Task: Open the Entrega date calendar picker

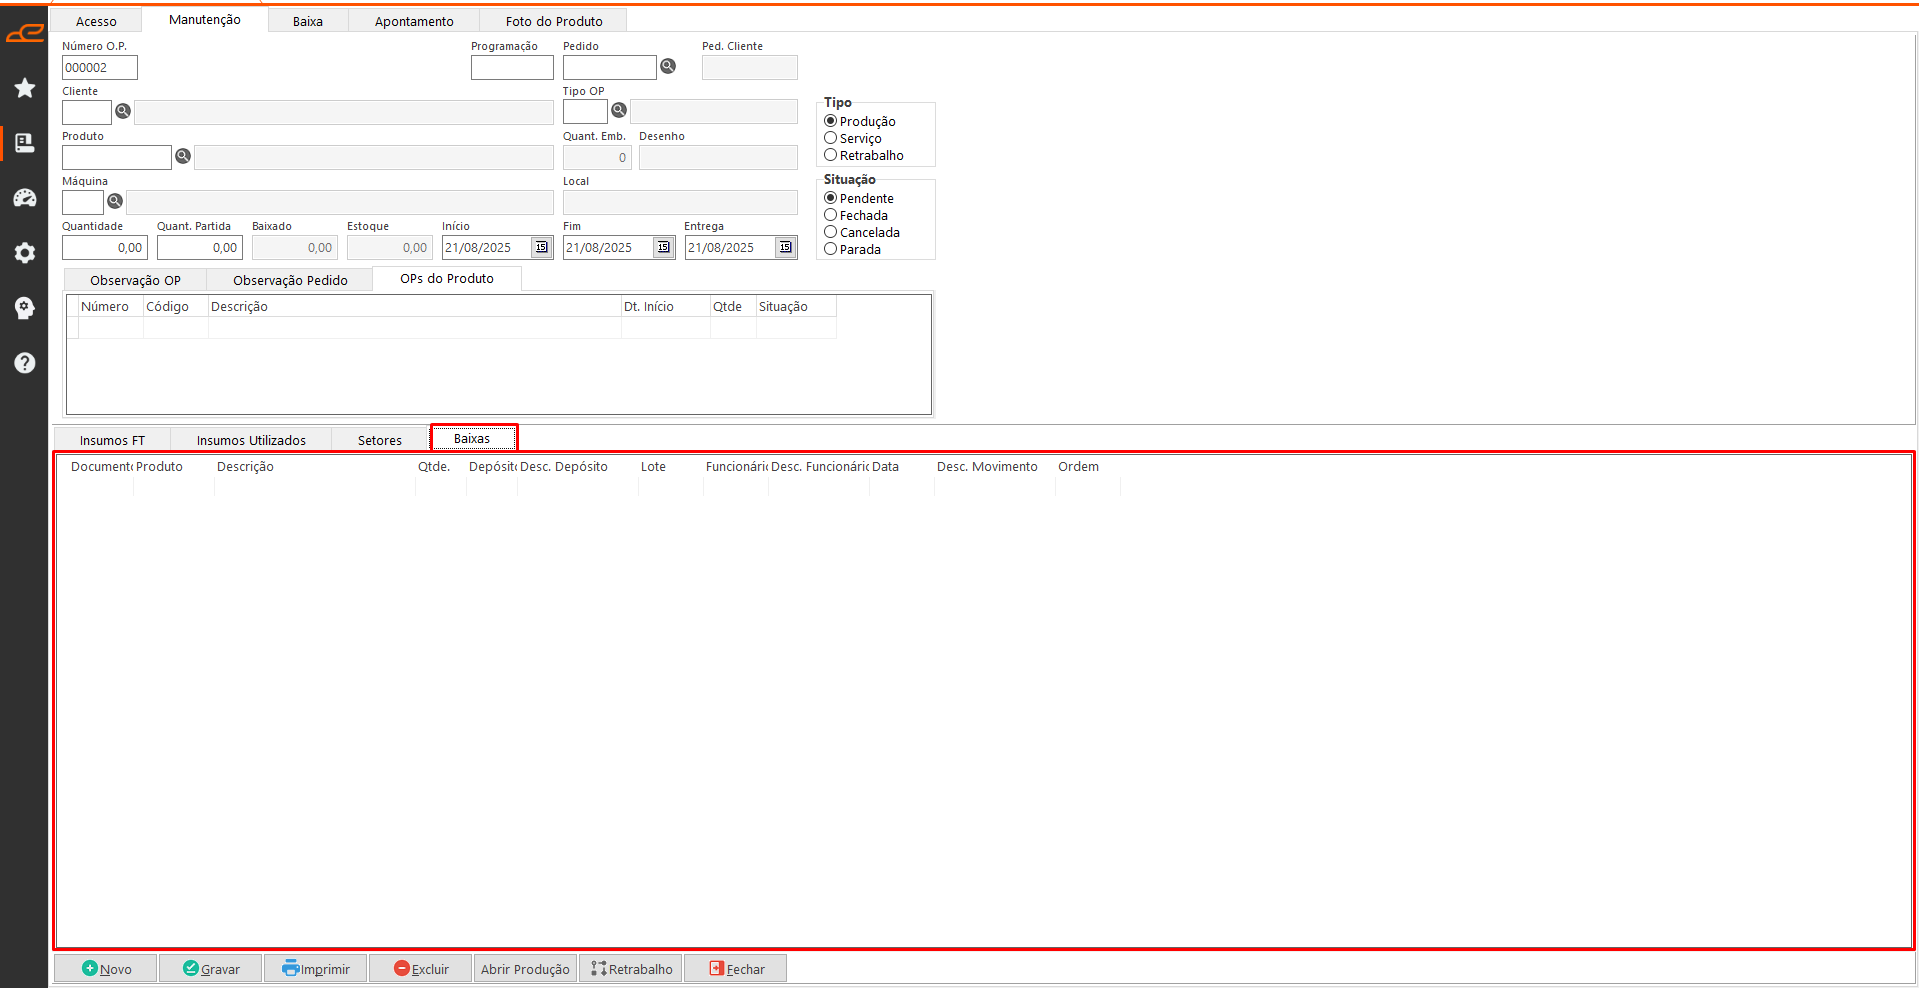Action: [x=785, y=247]
